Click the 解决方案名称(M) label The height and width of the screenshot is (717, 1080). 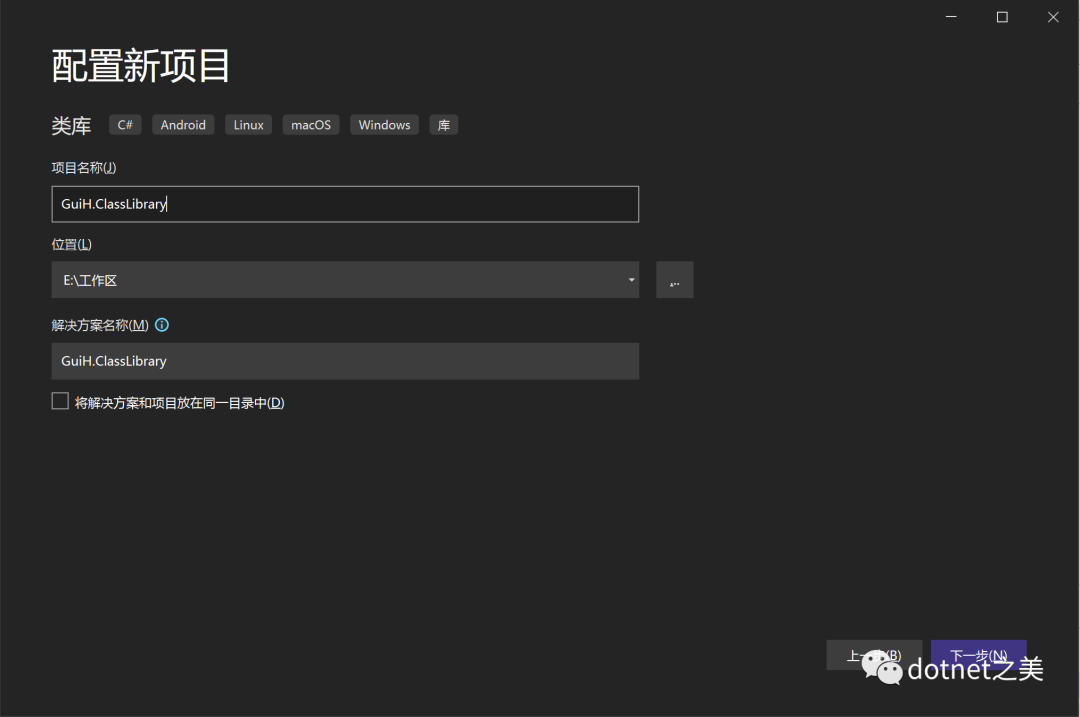[100, 325]
